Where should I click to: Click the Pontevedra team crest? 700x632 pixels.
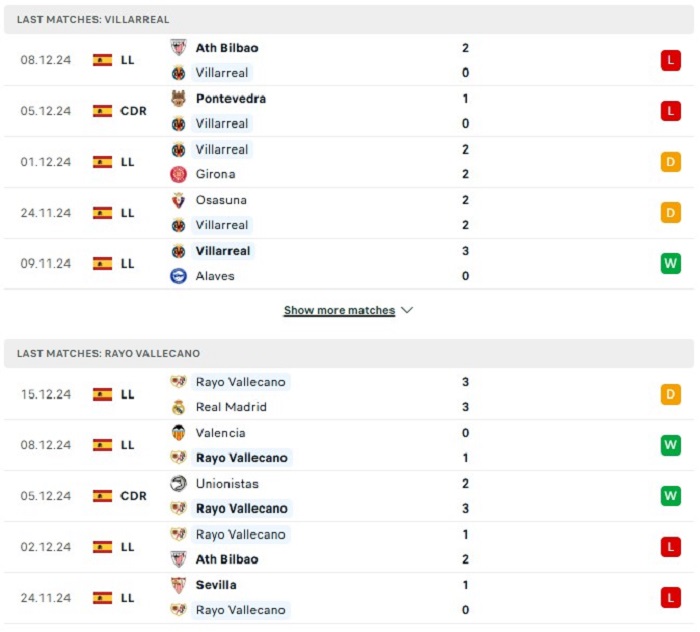(x=178, y=98)
